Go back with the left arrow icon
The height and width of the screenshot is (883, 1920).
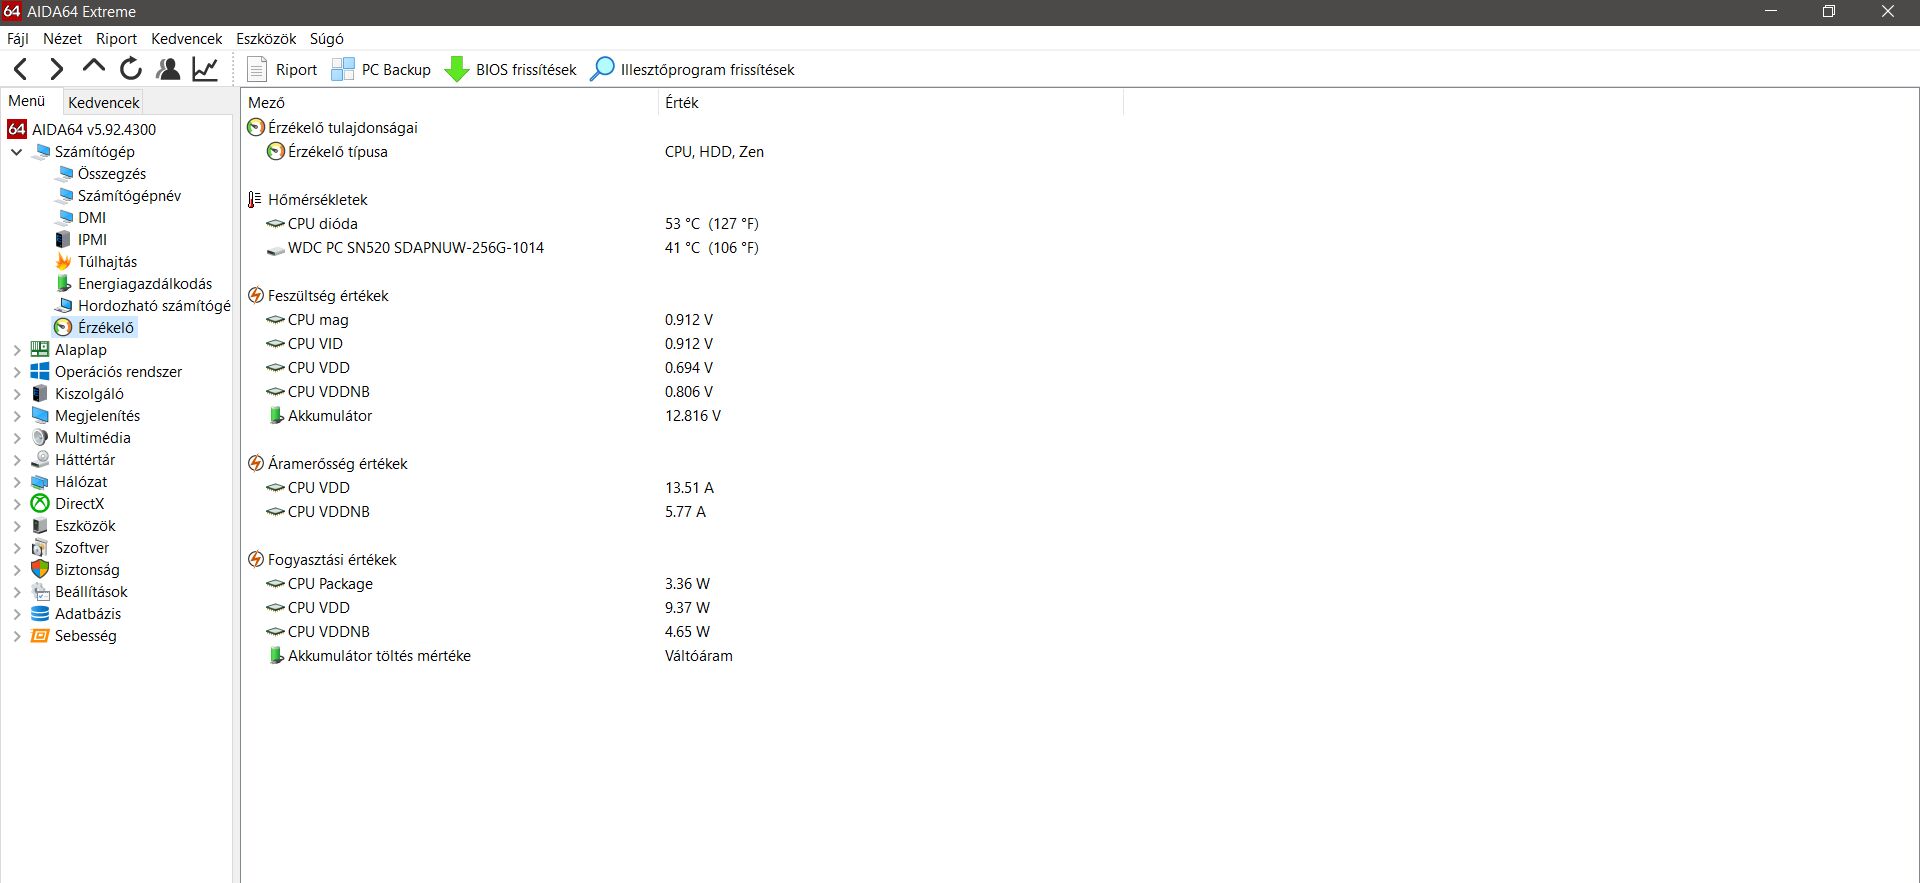click(x=20, y=69)
